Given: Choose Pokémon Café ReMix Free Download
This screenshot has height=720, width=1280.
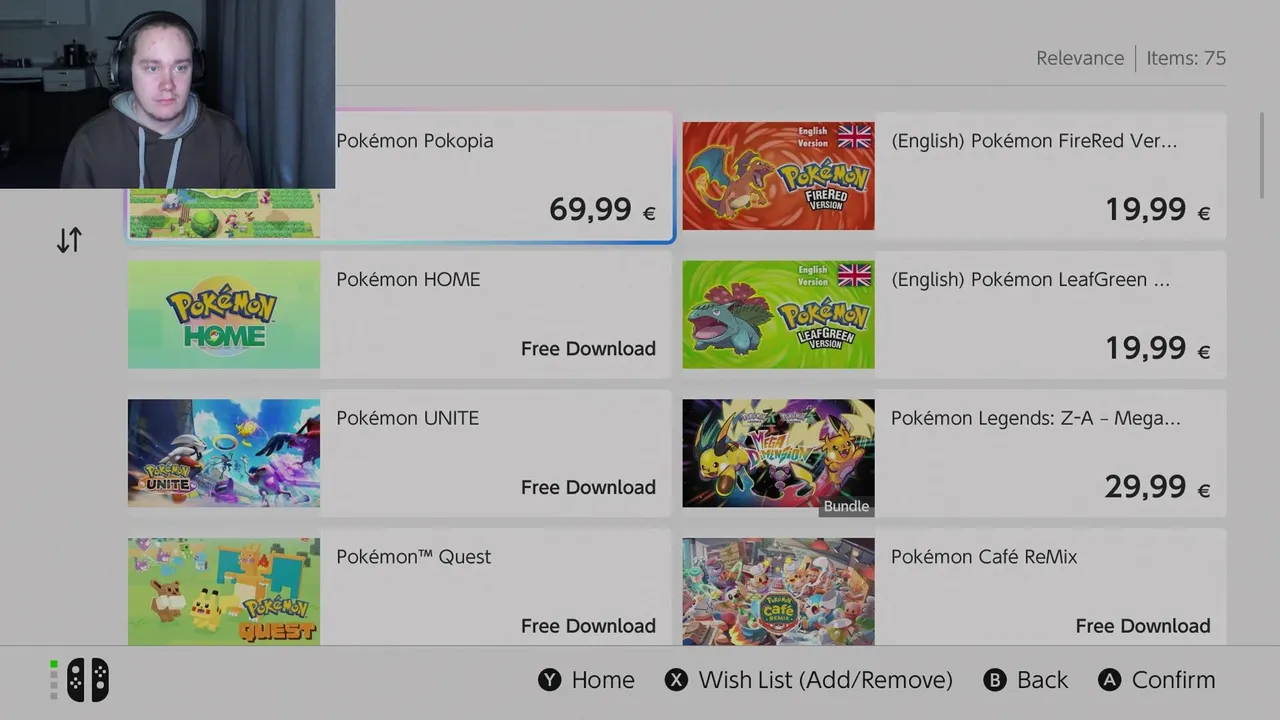Looking at the screenshot, I should 1143,626.
